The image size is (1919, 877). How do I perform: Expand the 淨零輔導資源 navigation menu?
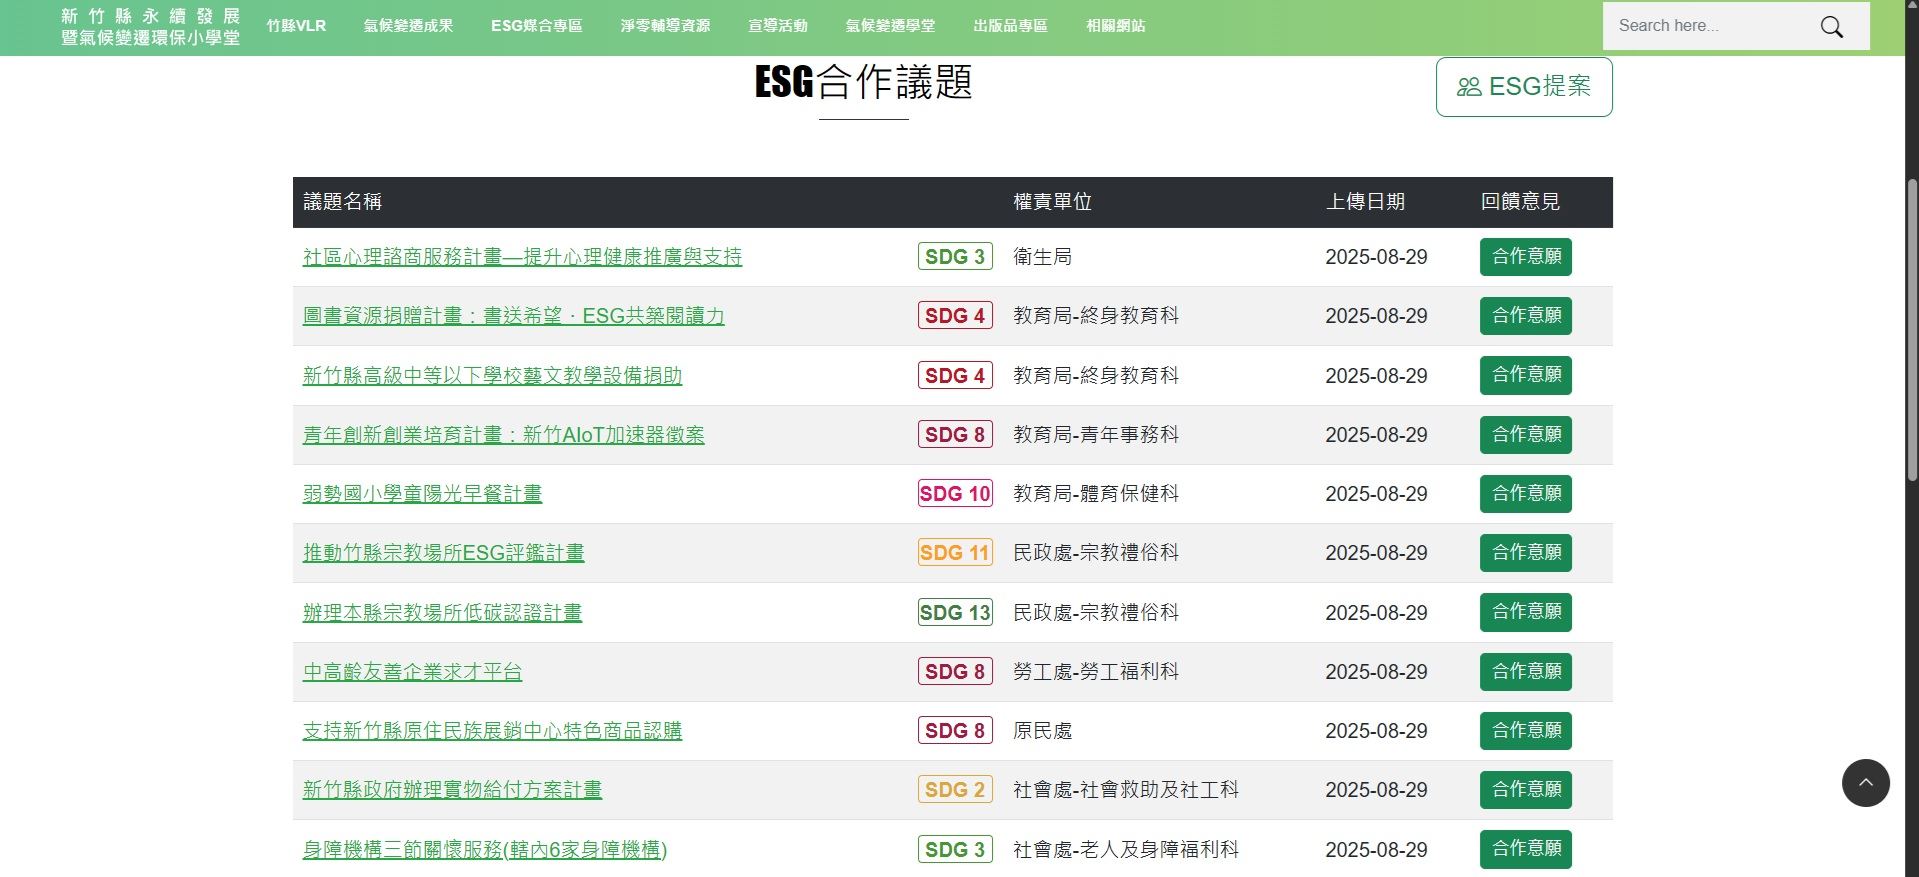click(x=665, y=26)
